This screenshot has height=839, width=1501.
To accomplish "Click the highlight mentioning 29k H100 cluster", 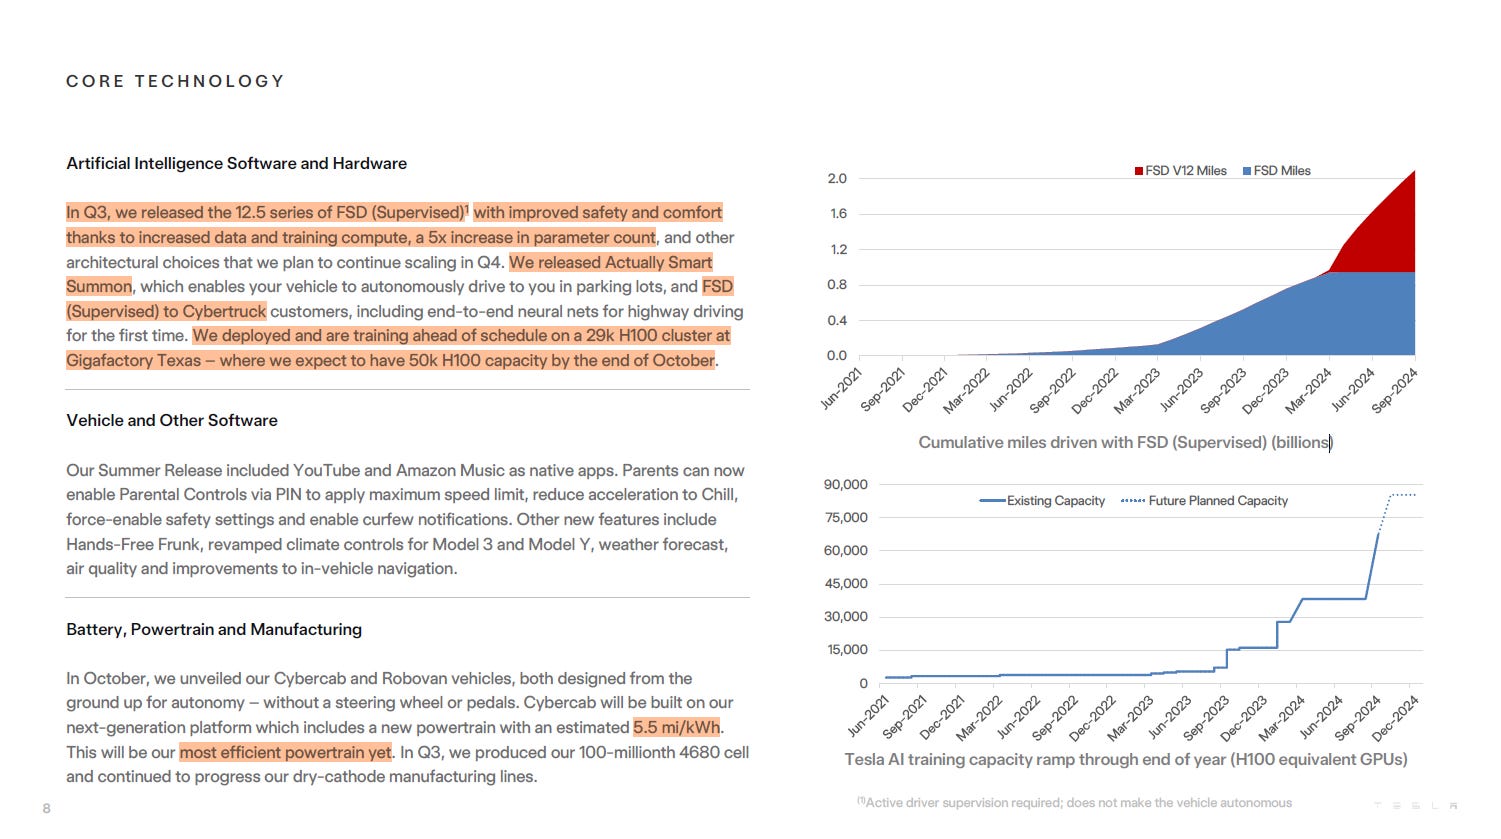I will 462,335.
